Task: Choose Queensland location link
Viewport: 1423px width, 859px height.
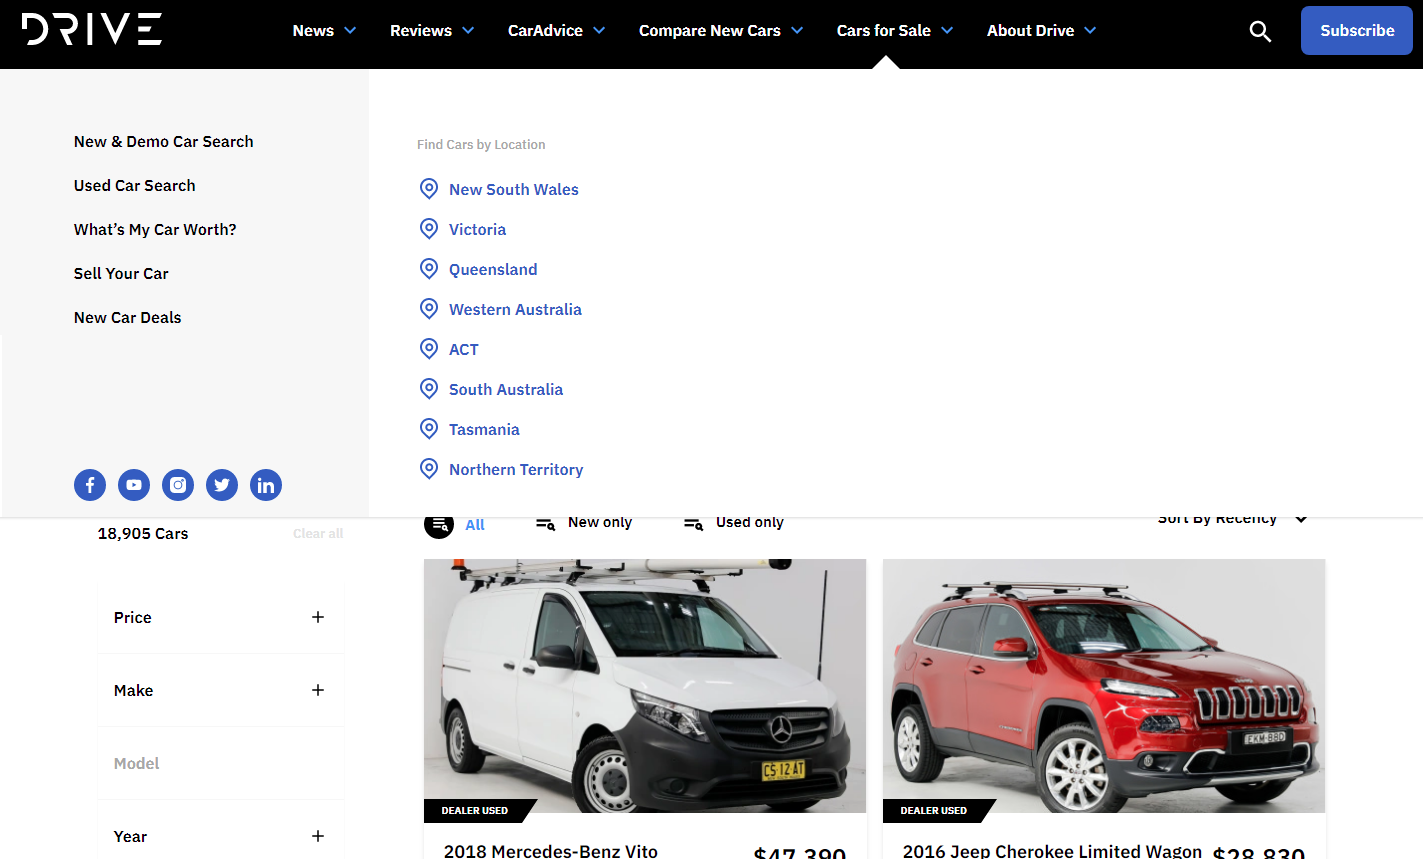Action: point(493,270)
